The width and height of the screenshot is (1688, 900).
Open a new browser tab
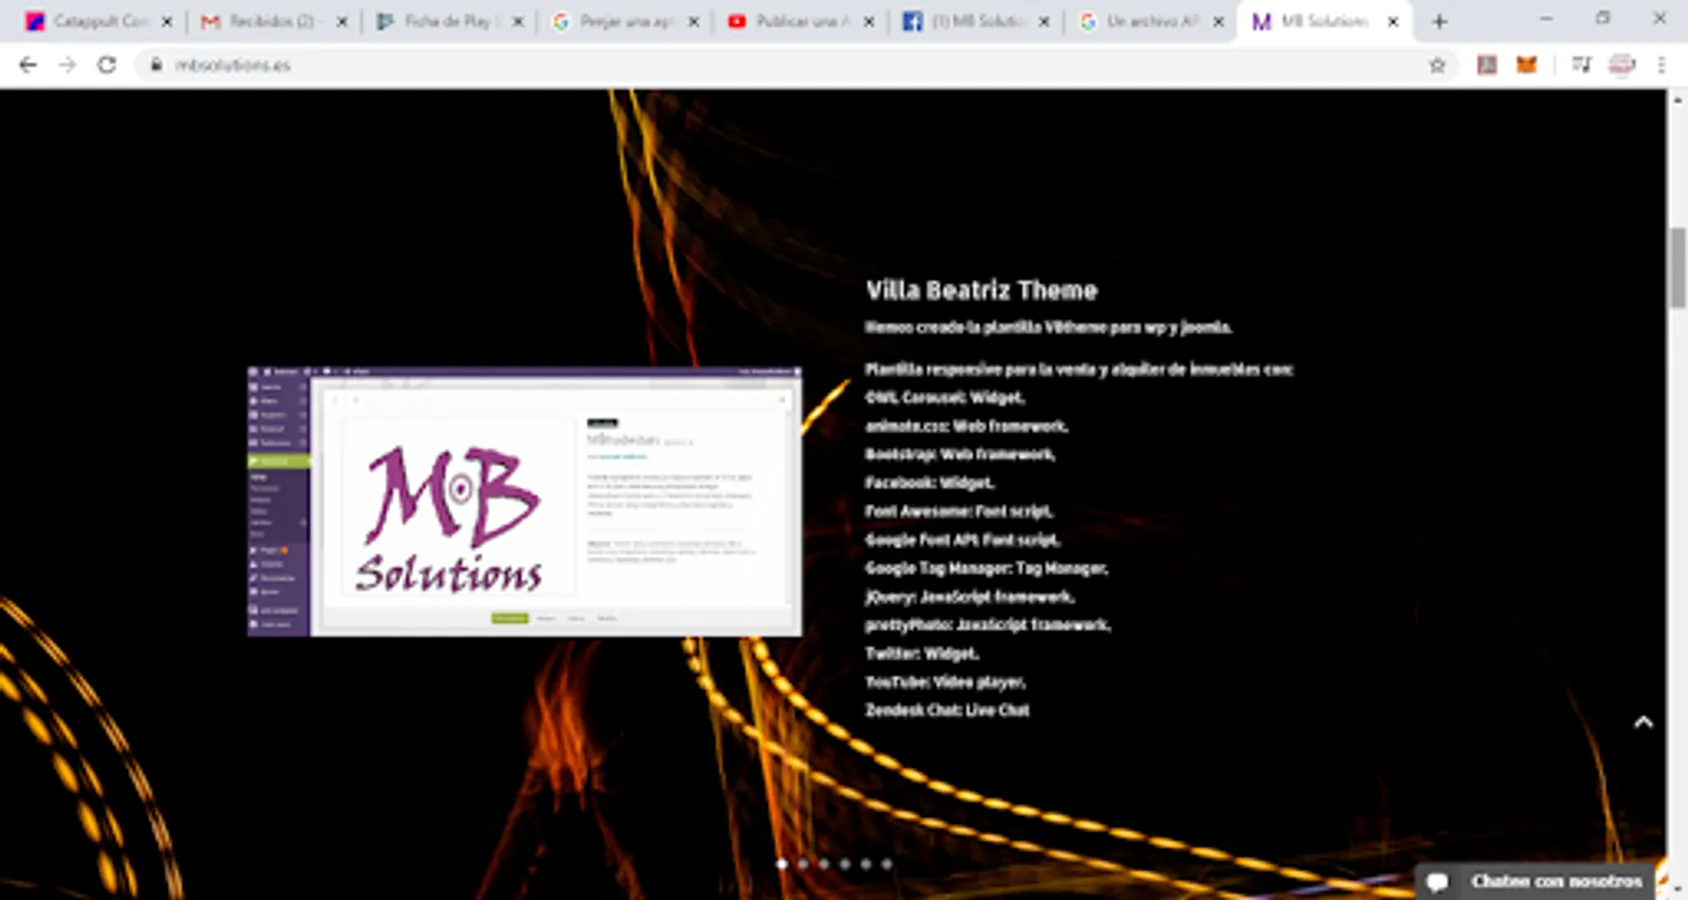(1439, 21)
